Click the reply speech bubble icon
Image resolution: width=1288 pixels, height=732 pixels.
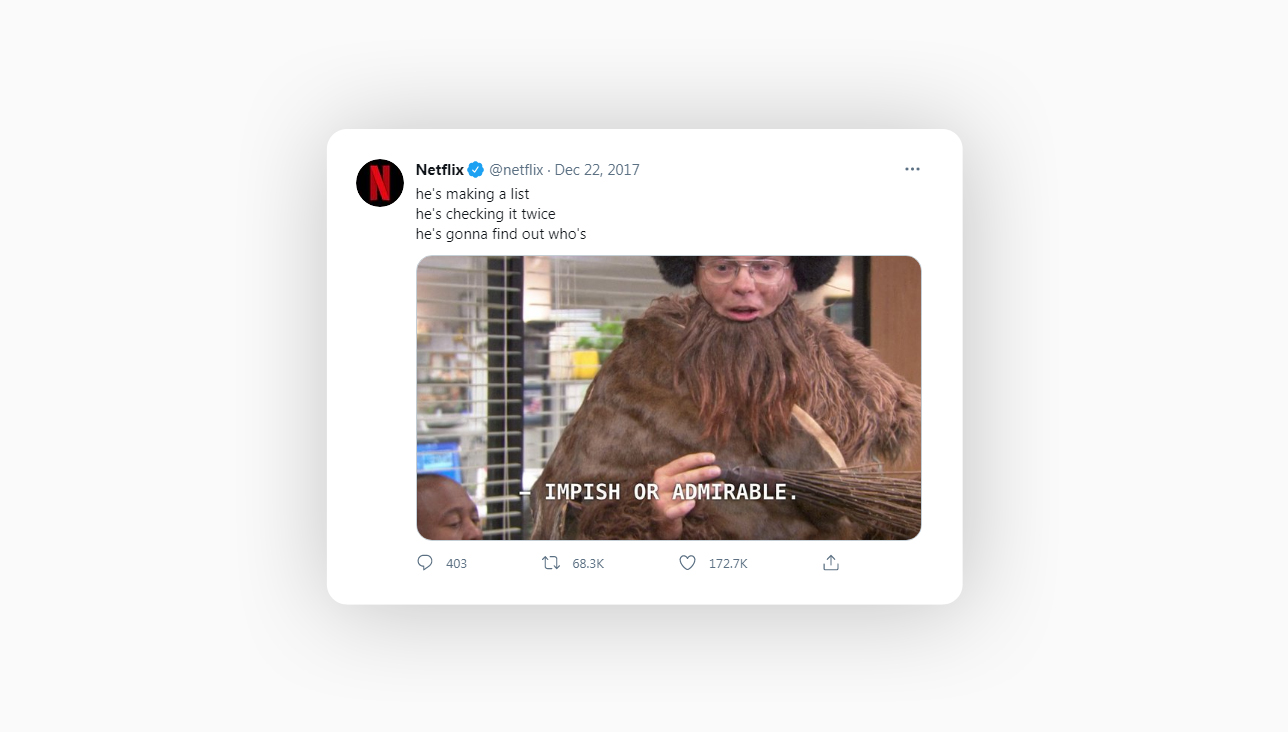(425, 563)
